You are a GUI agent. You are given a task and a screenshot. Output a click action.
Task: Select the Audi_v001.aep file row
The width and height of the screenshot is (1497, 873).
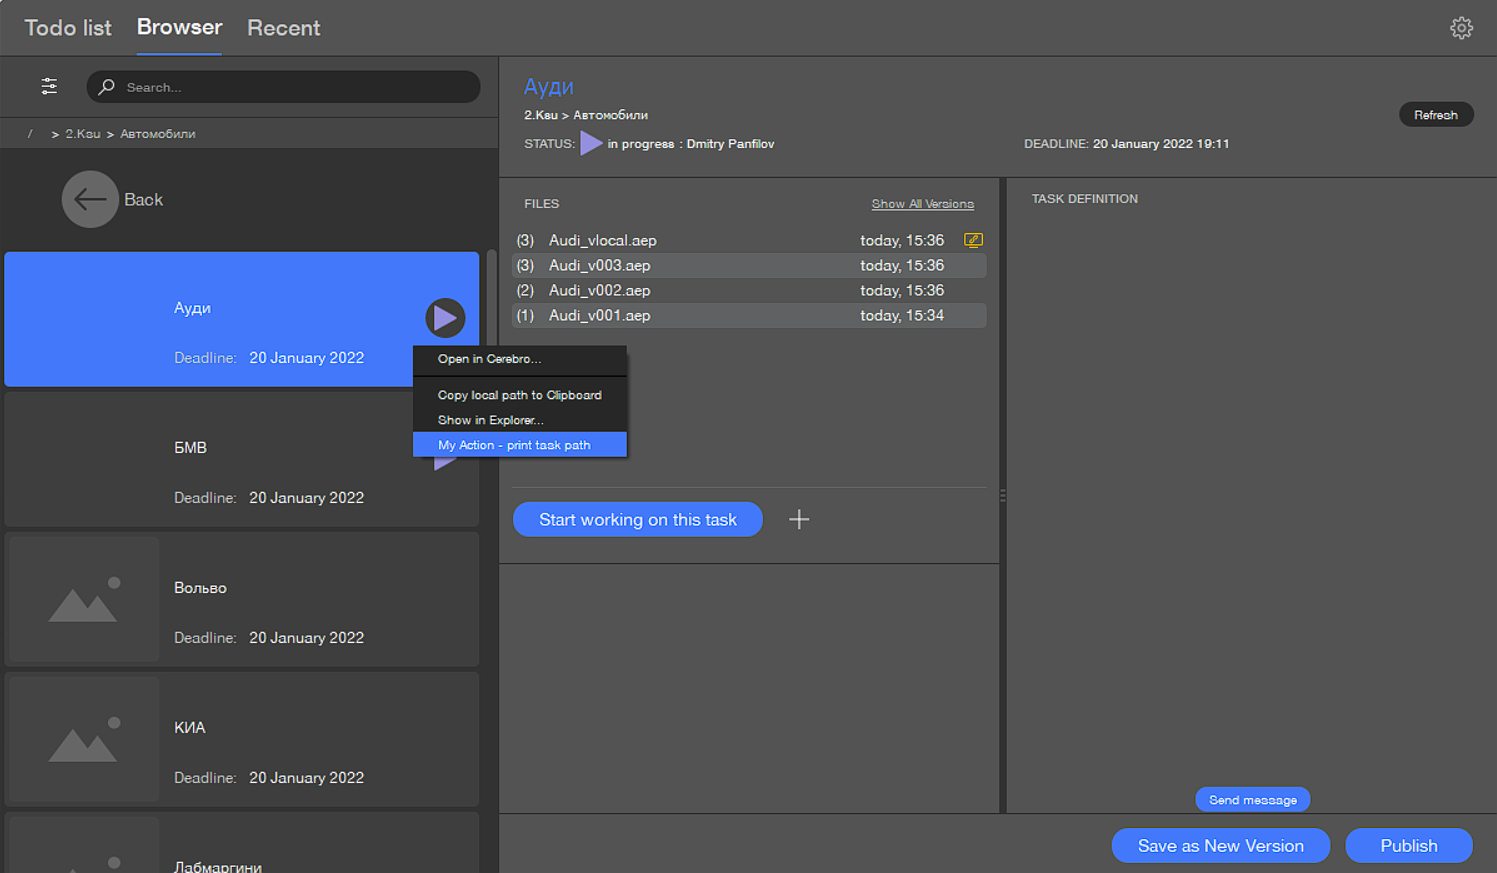[x=749, y=315]
